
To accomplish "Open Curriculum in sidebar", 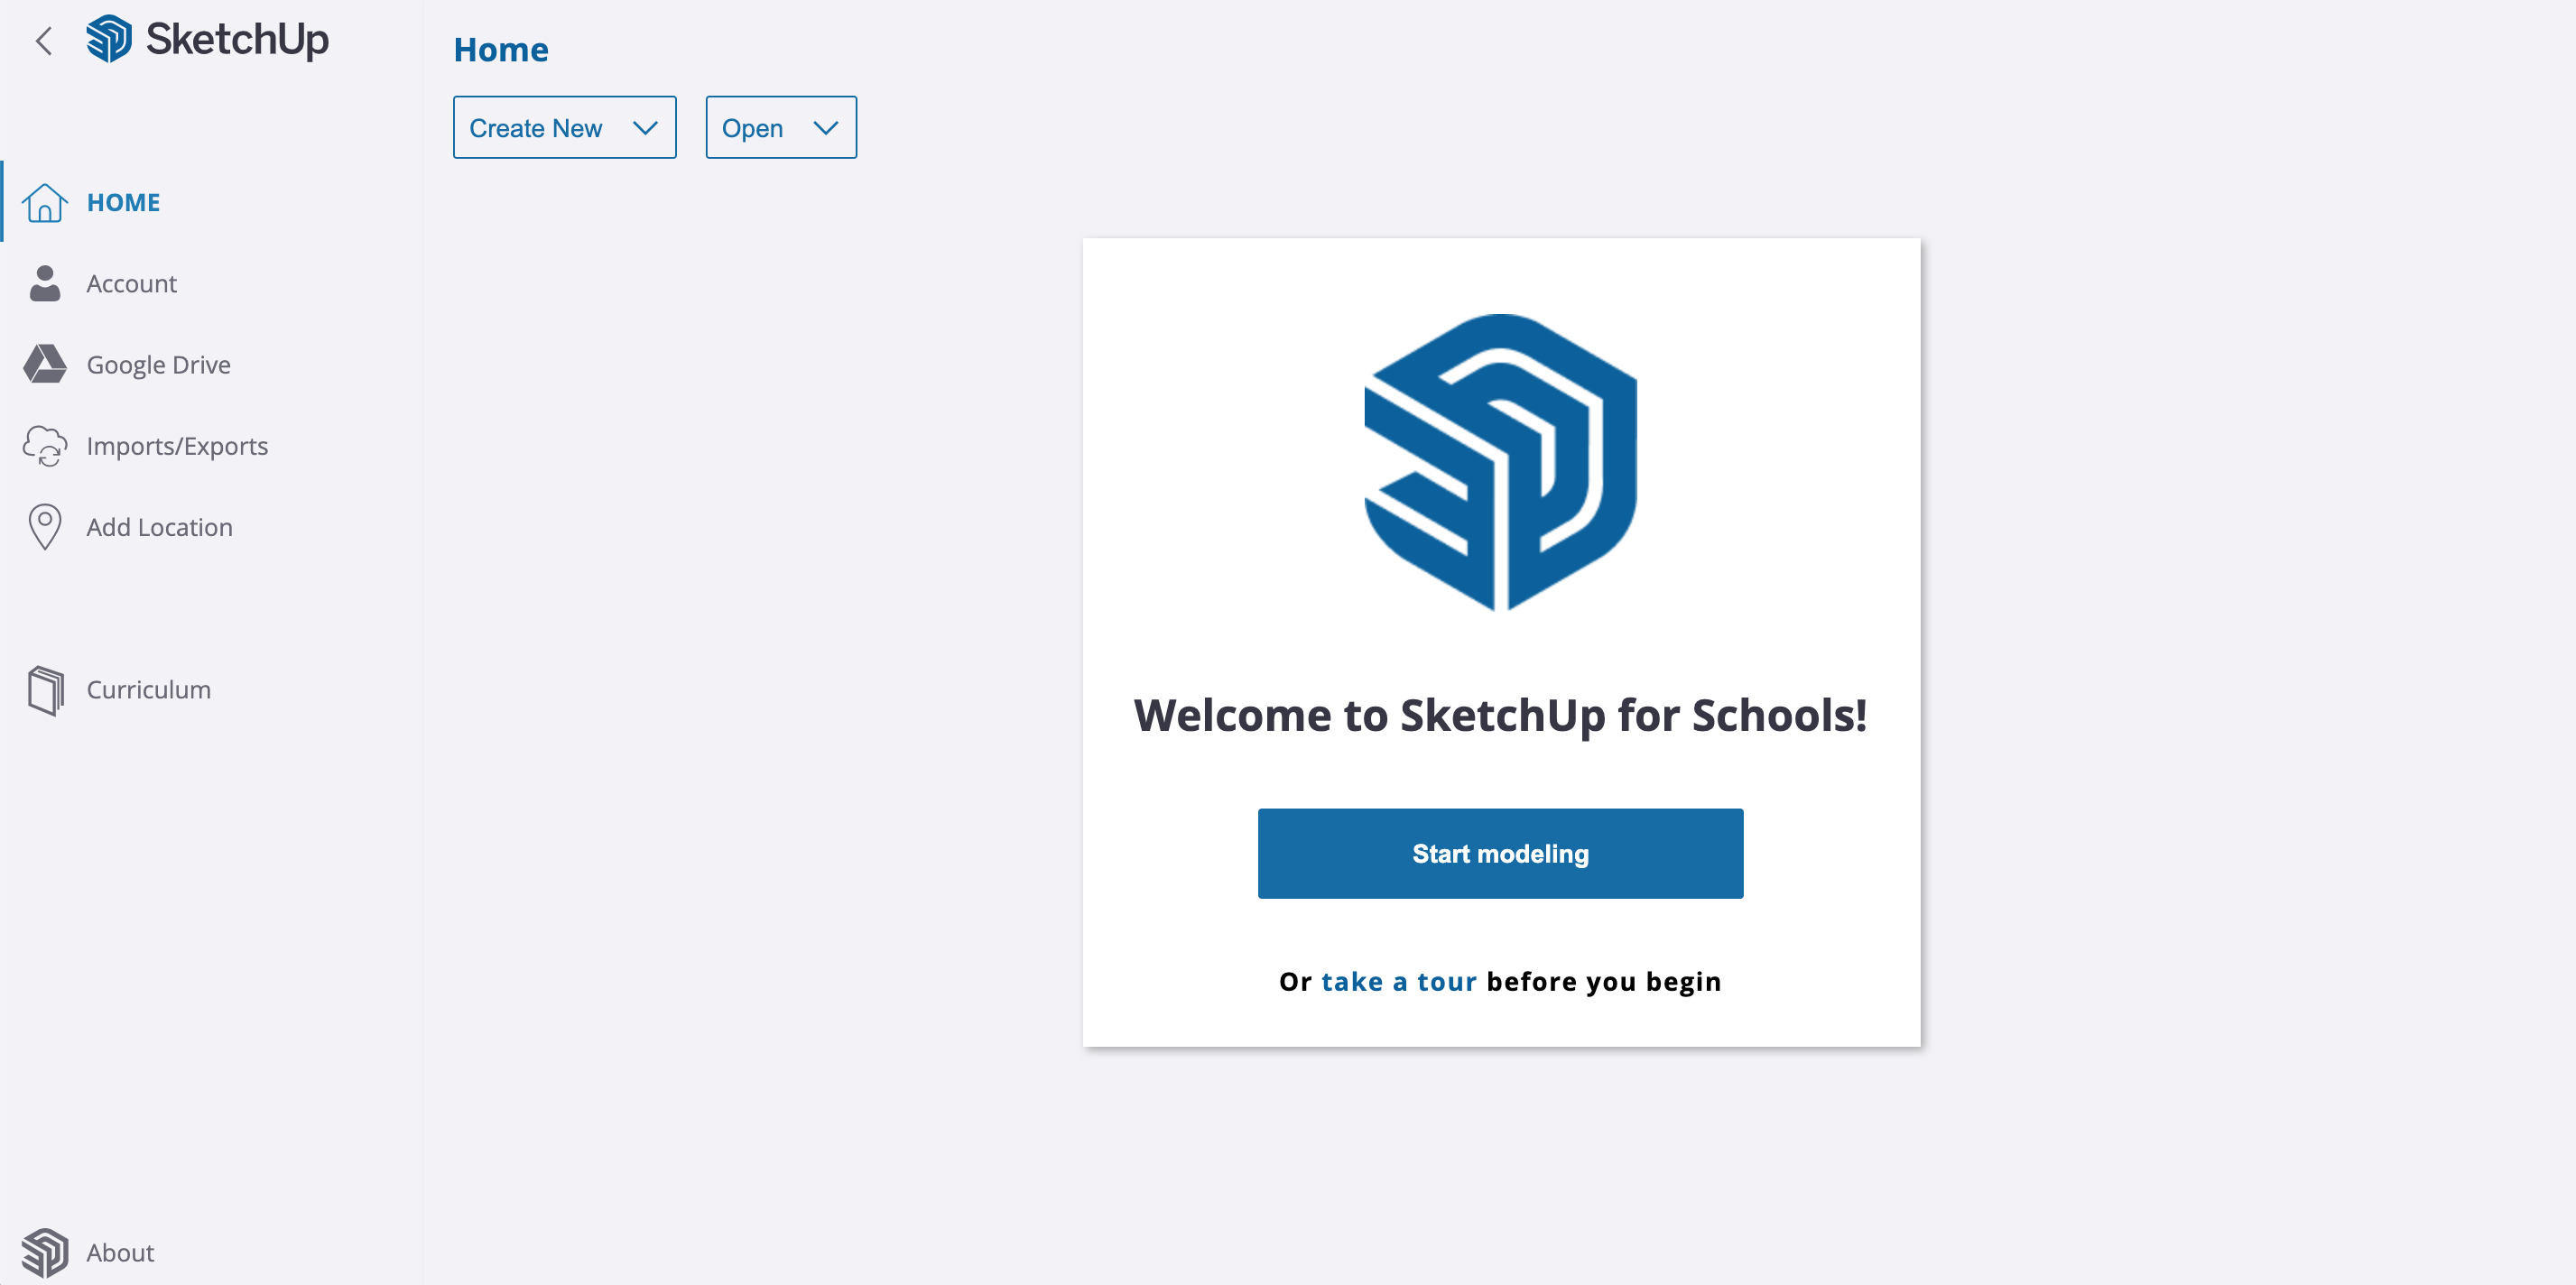I will pyautogui.click(x=212, y=690).
